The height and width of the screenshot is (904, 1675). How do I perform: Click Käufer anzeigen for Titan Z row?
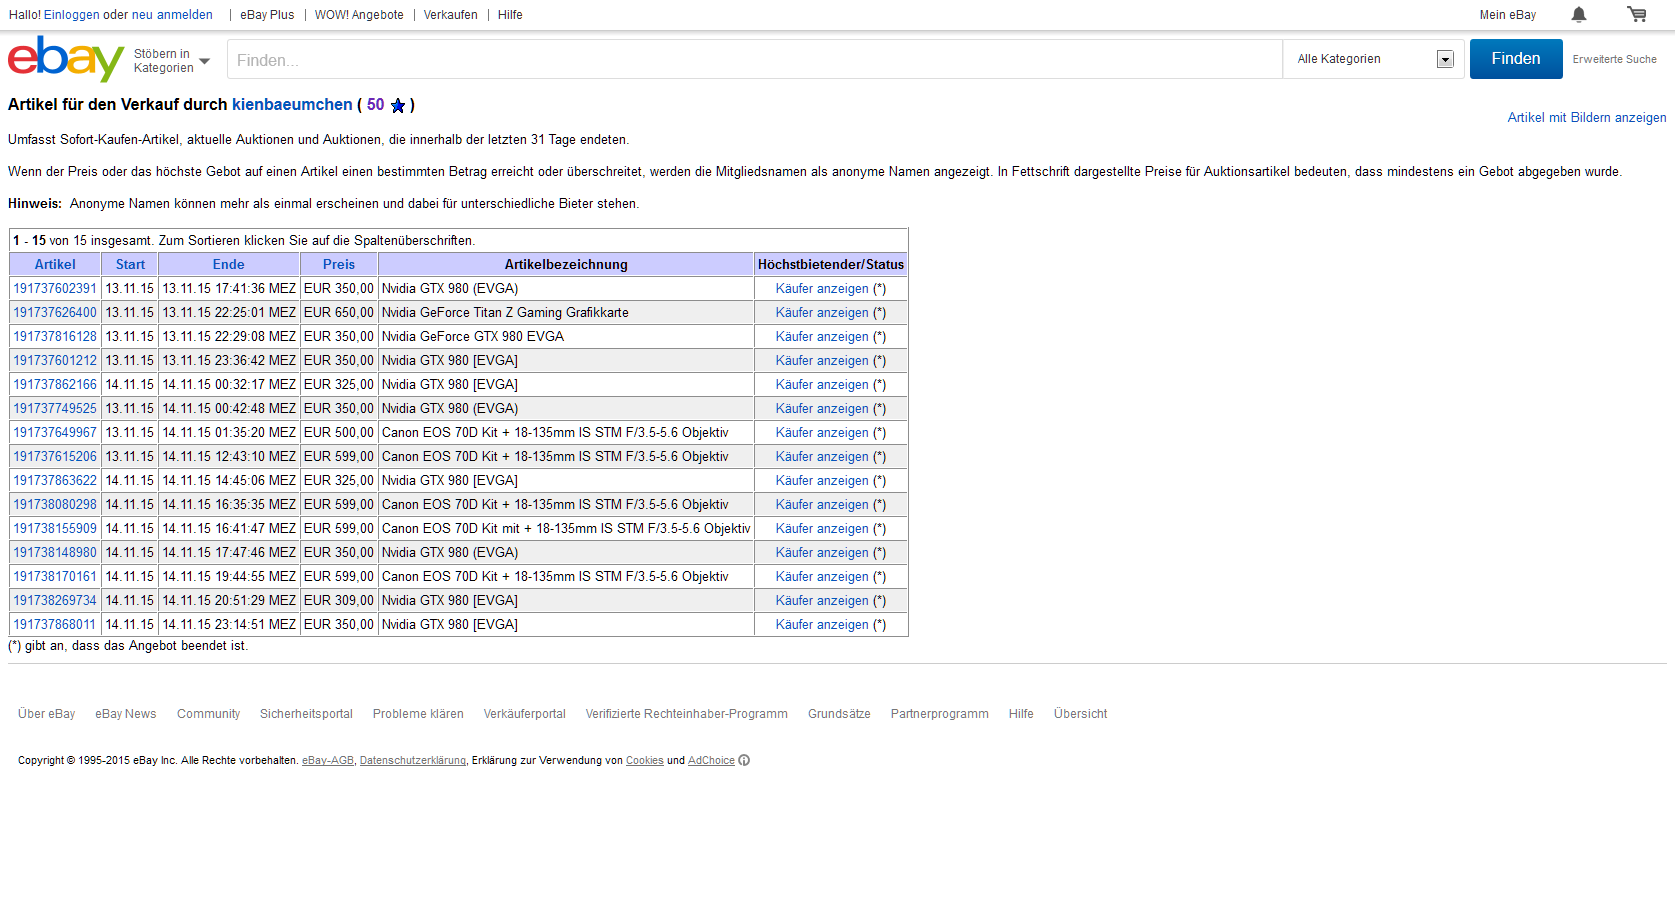tap(822, 312)
